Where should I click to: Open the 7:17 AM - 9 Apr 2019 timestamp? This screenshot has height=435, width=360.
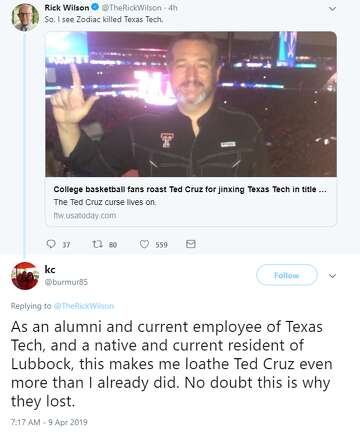click(49, 422)
